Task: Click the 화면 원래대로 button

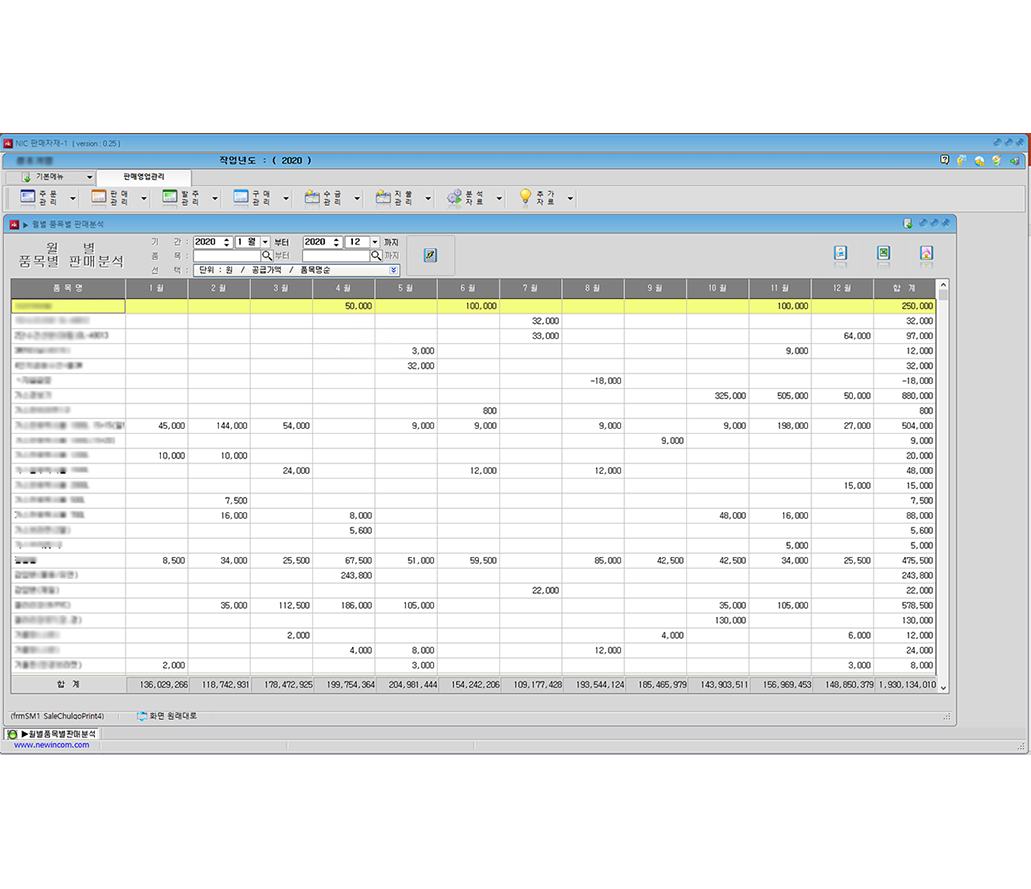Action: [166, 716]
